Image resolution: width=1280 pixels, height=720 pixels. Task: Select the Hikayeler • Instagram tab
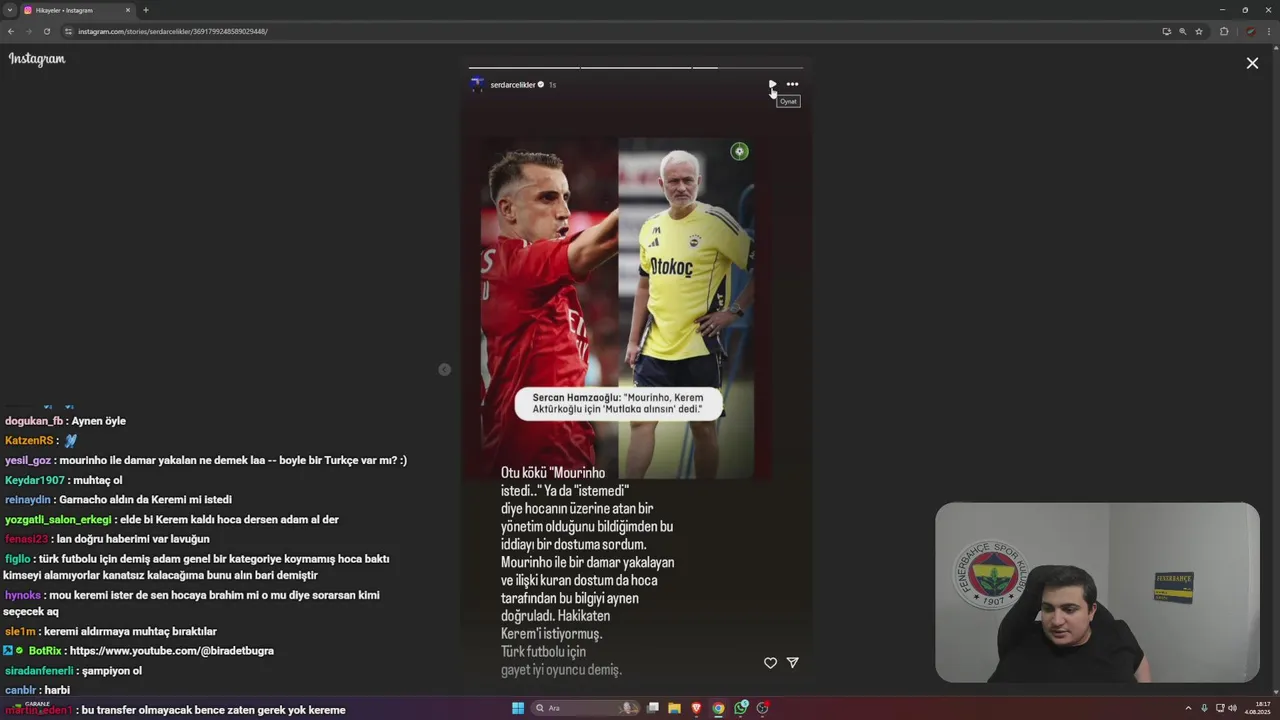tap(78, 10)
